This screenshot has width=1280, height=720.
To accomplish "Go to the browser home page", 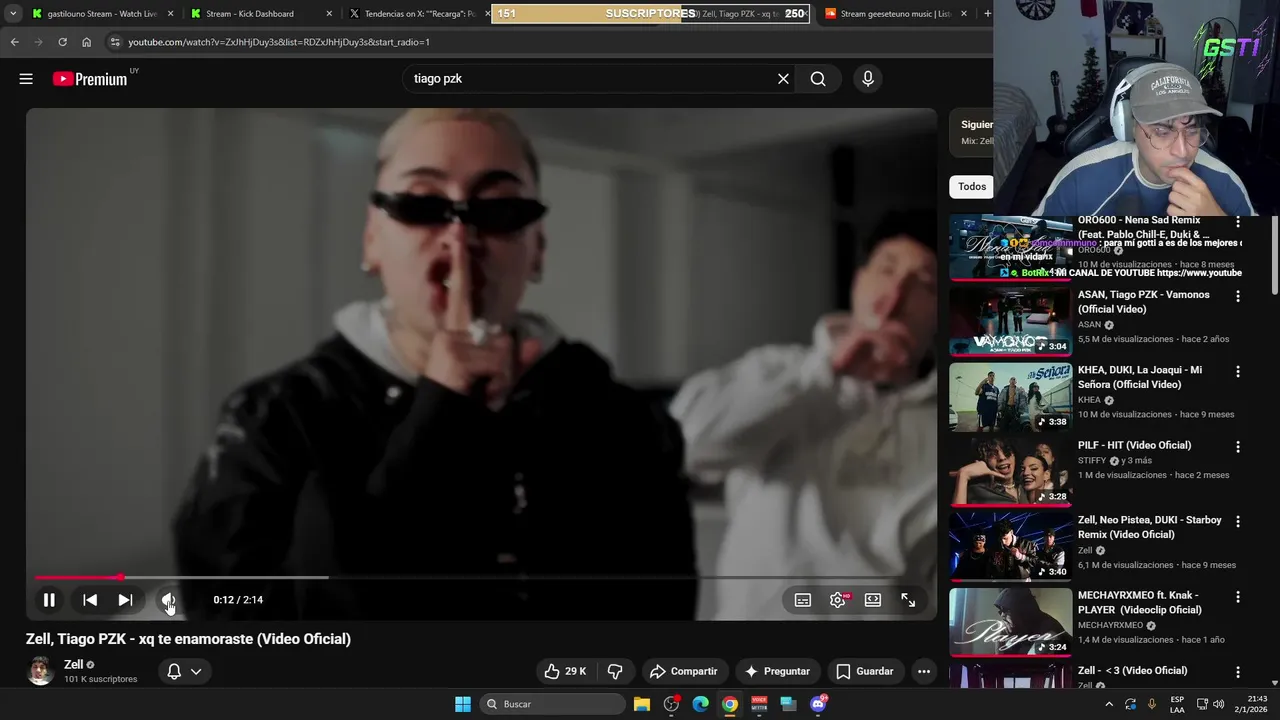I will click(x=86, y=42).
